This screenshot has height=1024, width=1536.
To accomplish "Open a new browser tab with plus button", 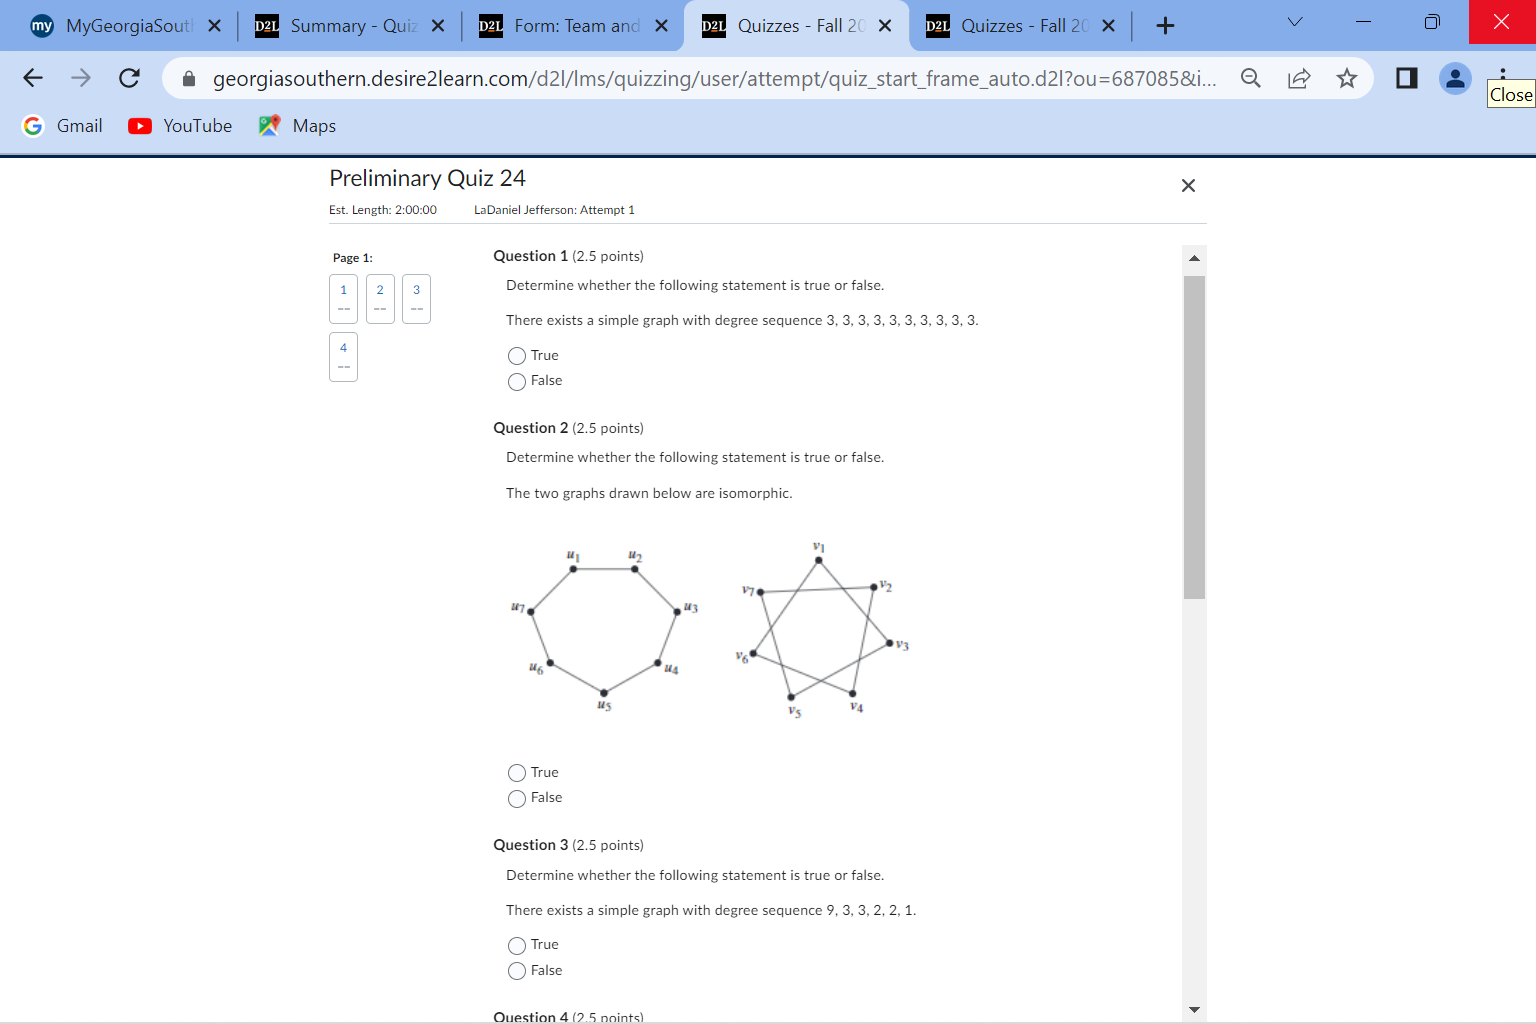I will click(x=1164, y=25).
